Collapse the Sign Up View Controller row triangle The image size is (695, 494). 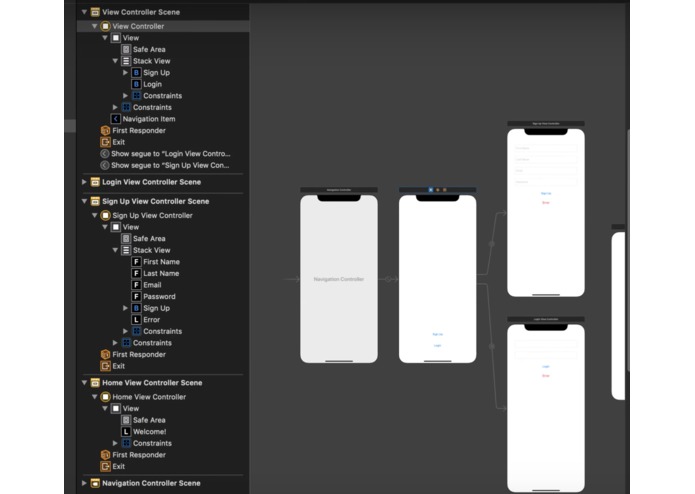(x=94, y=215)
